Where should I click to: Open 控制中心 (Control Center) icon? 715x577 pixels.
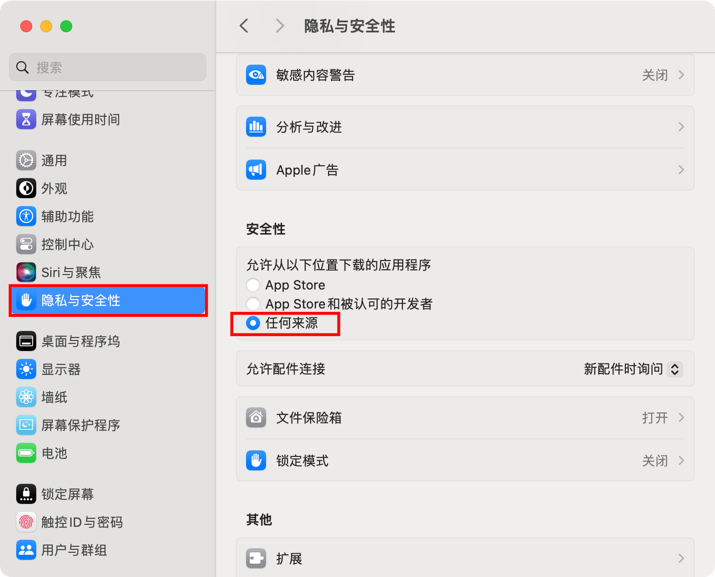coord(26,244)
